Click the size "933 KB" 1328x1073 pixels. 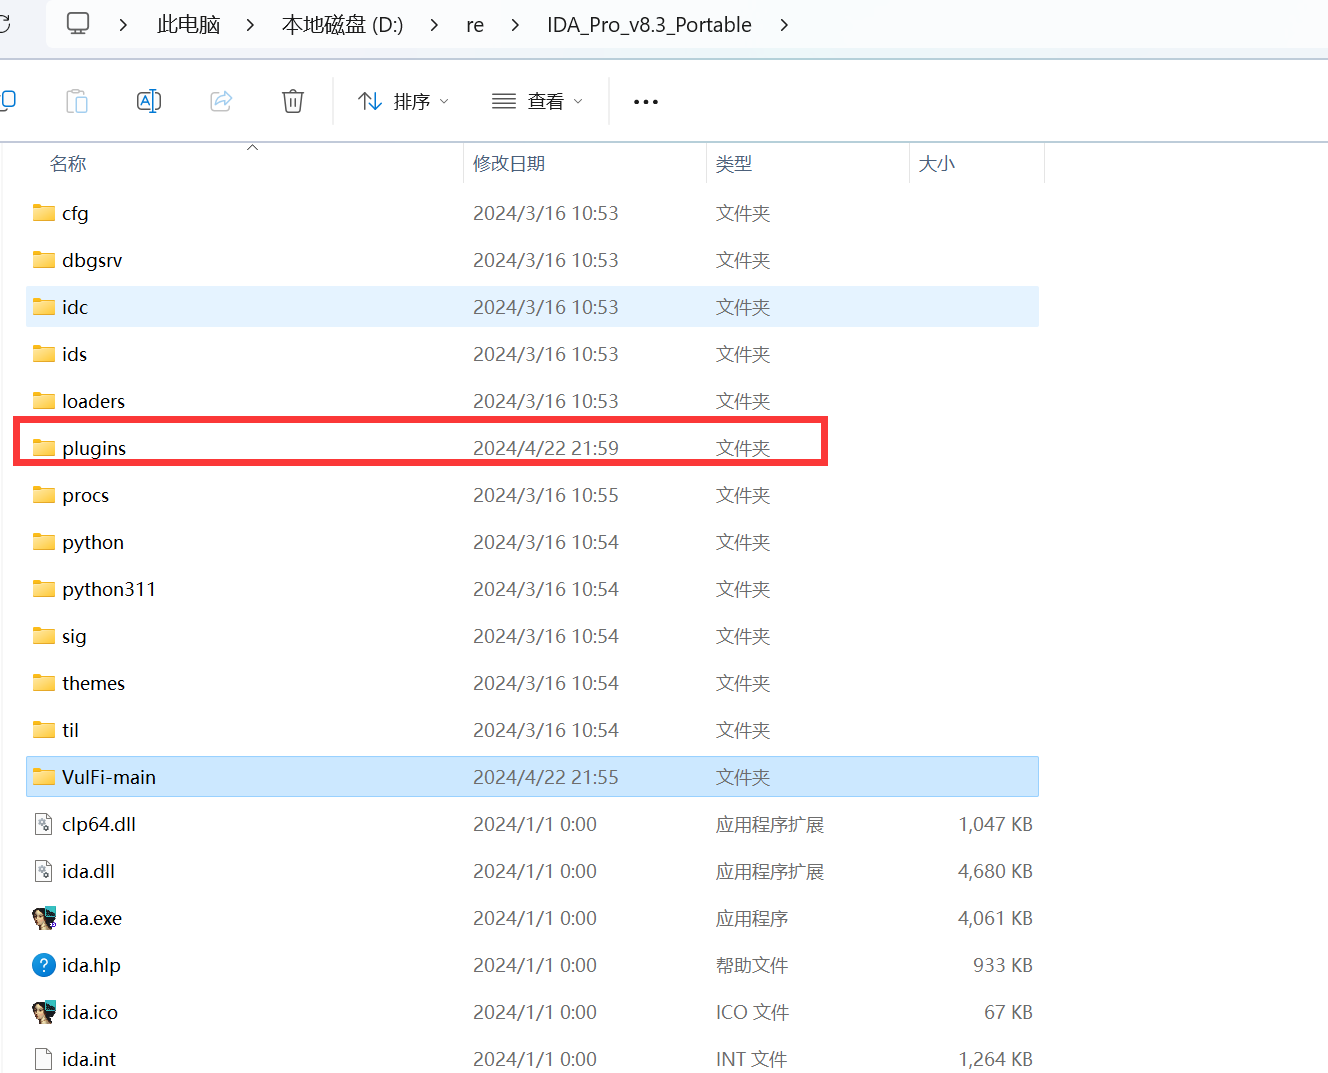[x=1003, y=965]
